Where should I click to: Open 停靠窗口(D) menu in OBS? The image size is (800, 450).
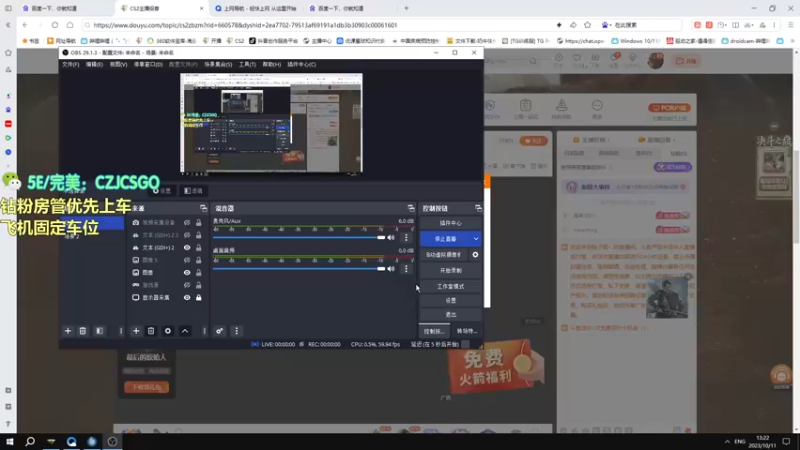[148, 65]
